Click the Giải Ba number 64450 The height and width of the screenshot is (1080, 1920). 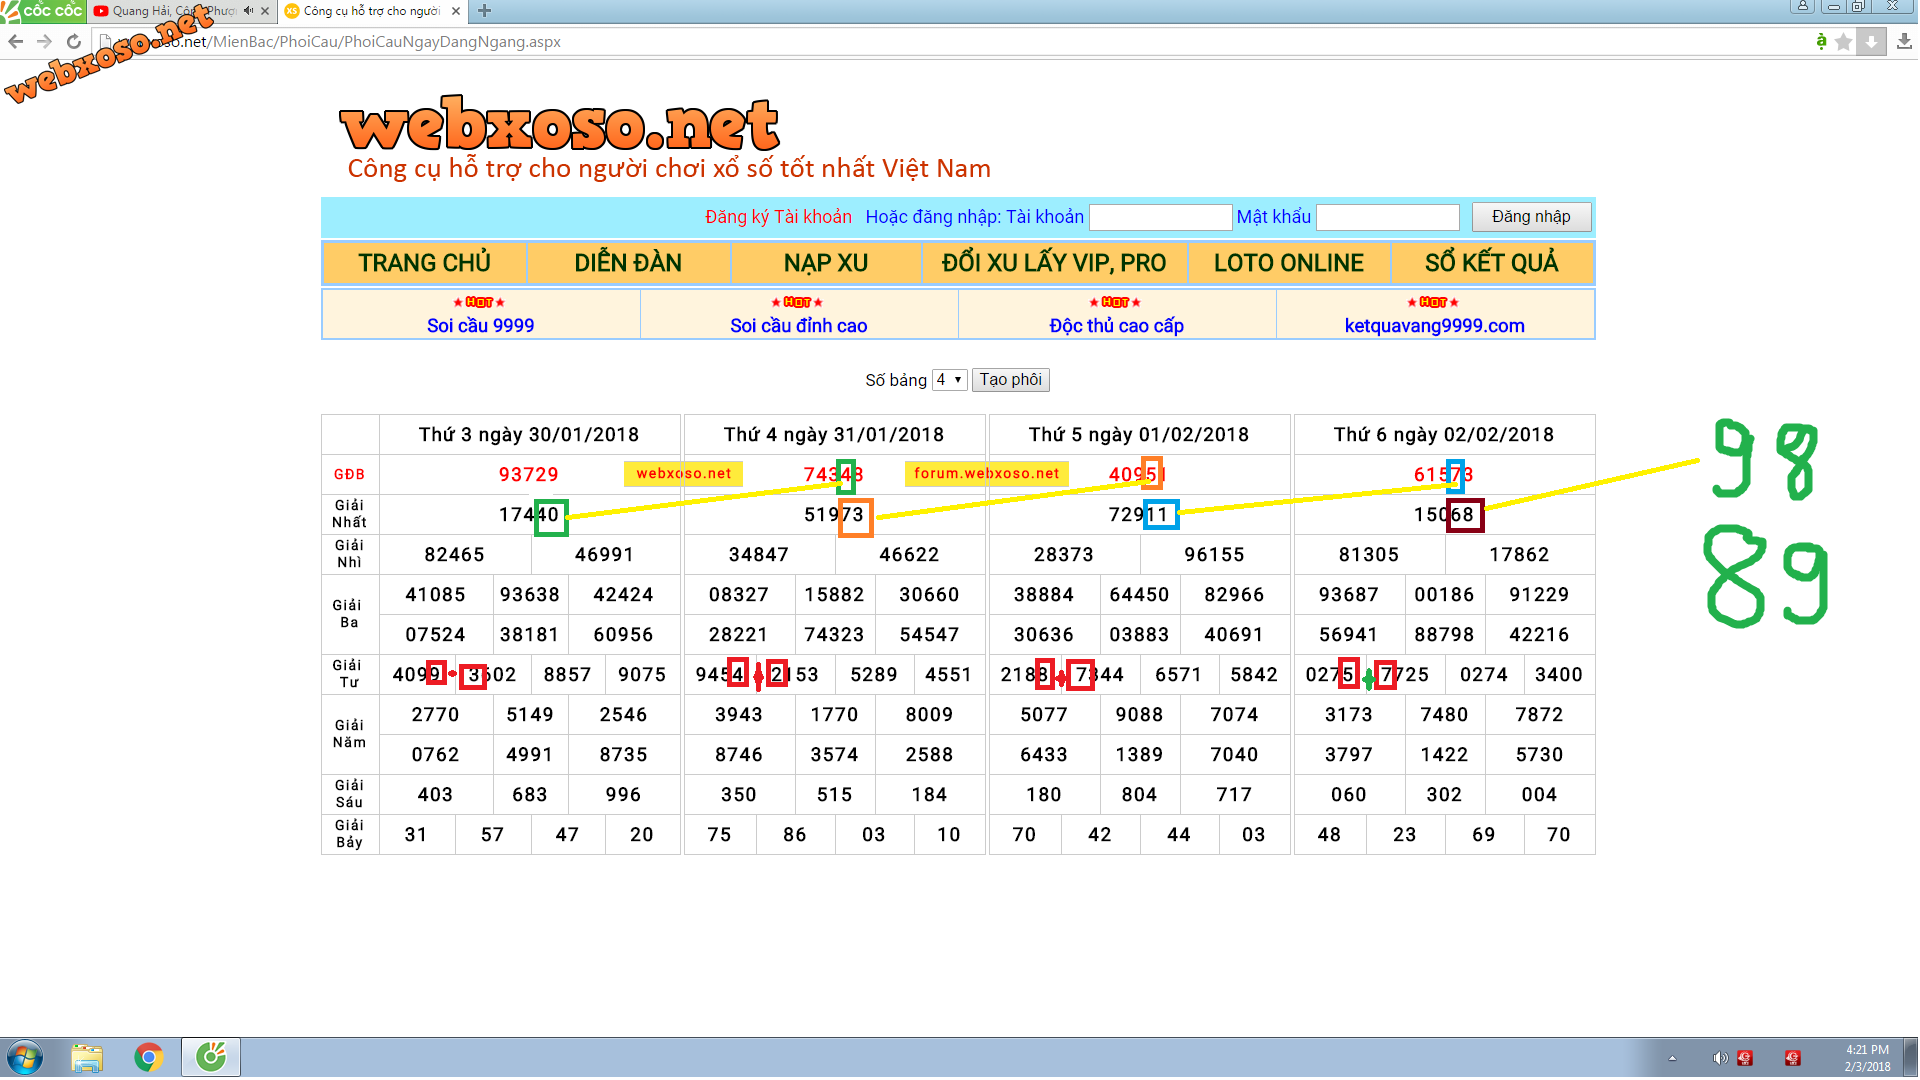[x=1139, y=595]
